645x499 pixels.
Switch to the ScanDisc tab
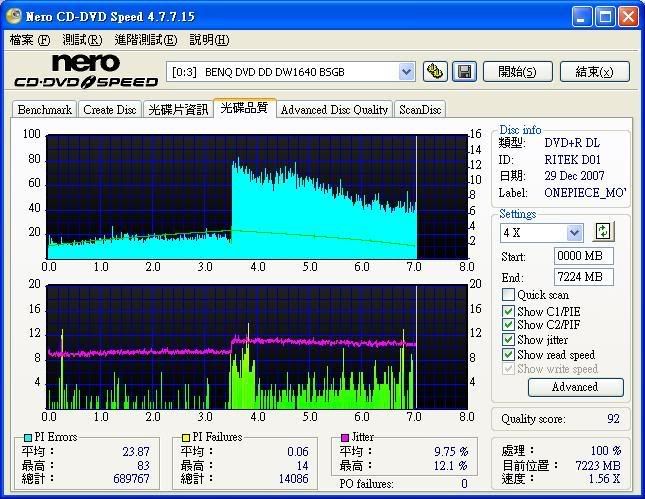(420, 109)
